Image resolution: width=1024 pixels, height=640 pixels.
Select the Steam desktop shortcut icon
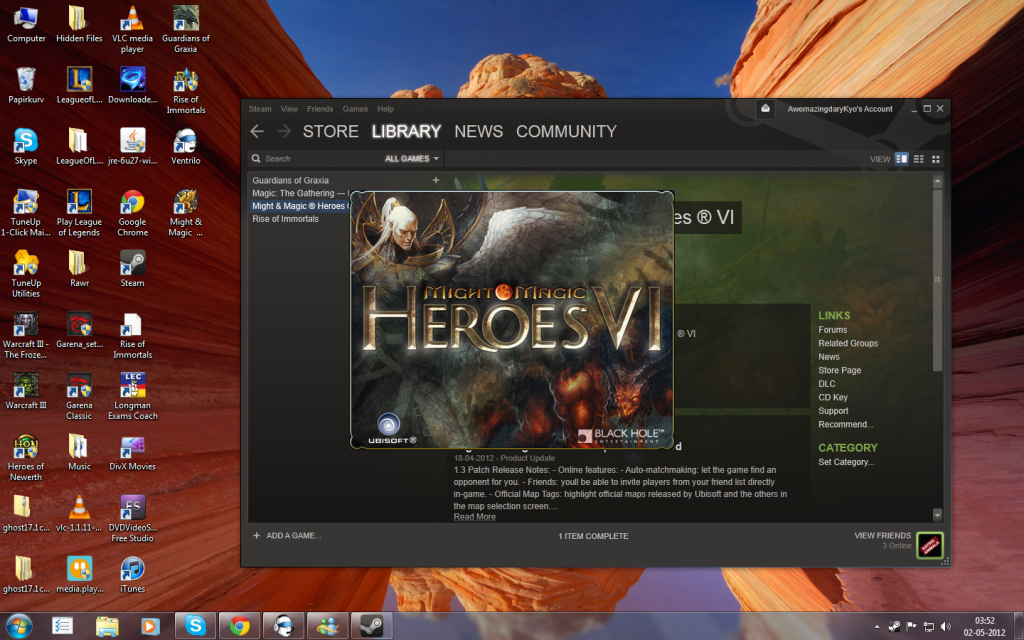[133, 269]
